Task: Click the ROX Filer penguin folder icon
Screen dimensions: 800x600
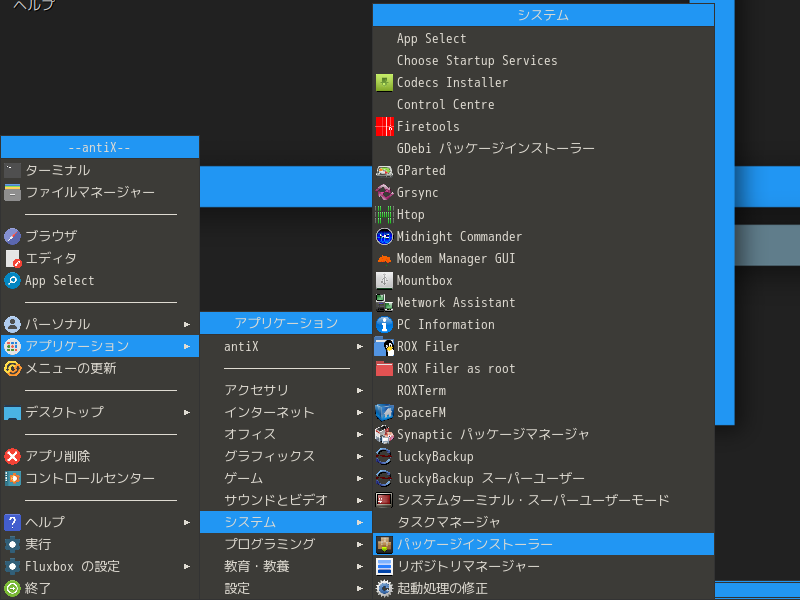Action: (384, 346)
